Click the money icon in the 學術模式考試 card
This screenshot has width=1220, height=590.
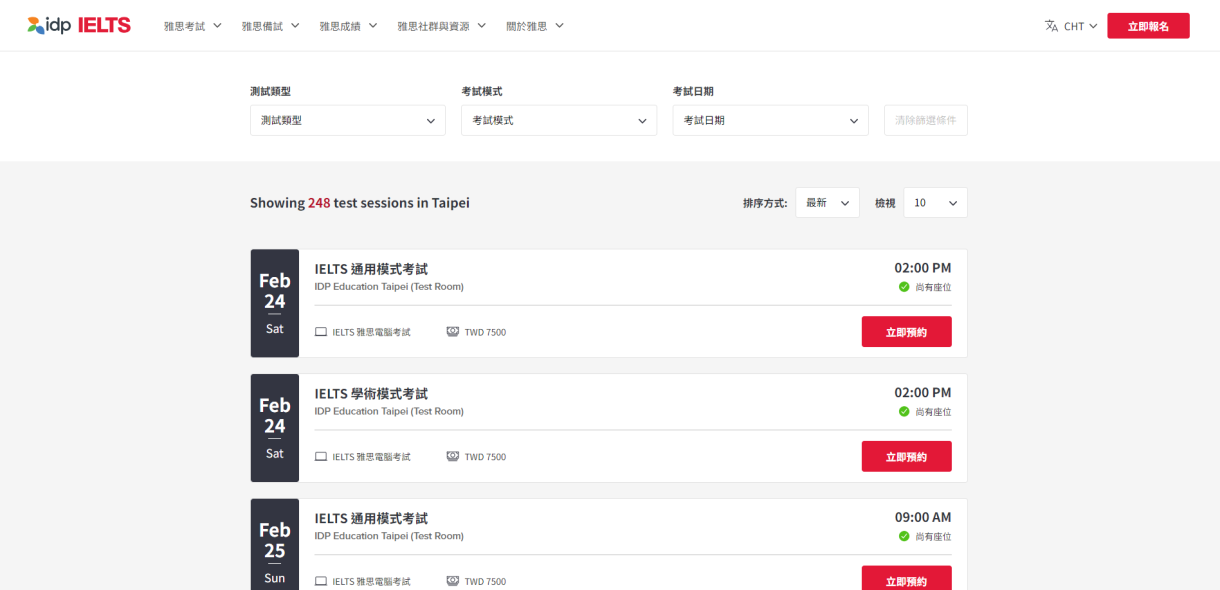[x=453, y=457]
